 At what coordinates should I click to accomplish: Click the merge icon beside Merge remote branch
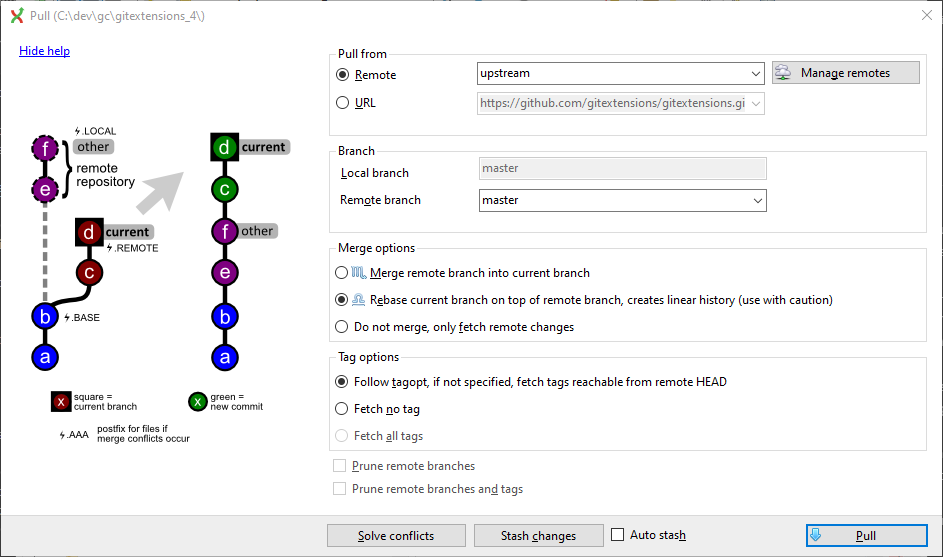[x=358, y=273]
